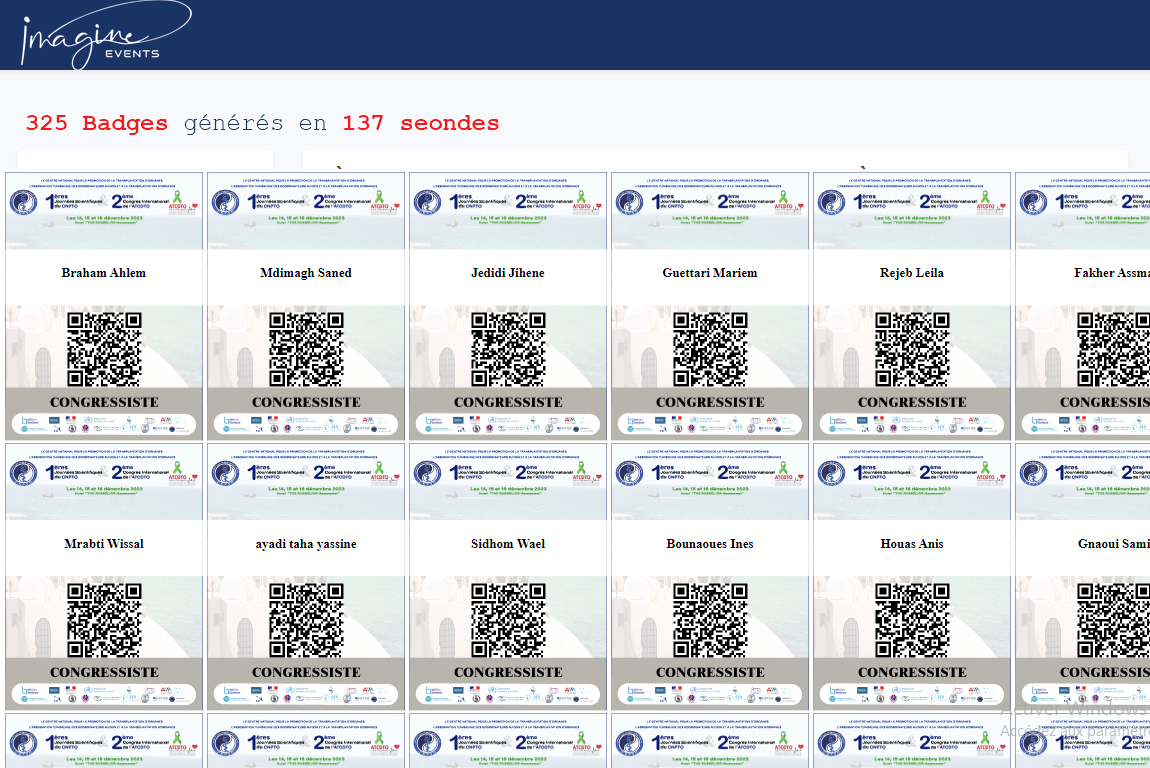The width and height of the screenshot is (1150, 768).
Task: Open the Braham Ahlem badge
Action: [104, 306]
